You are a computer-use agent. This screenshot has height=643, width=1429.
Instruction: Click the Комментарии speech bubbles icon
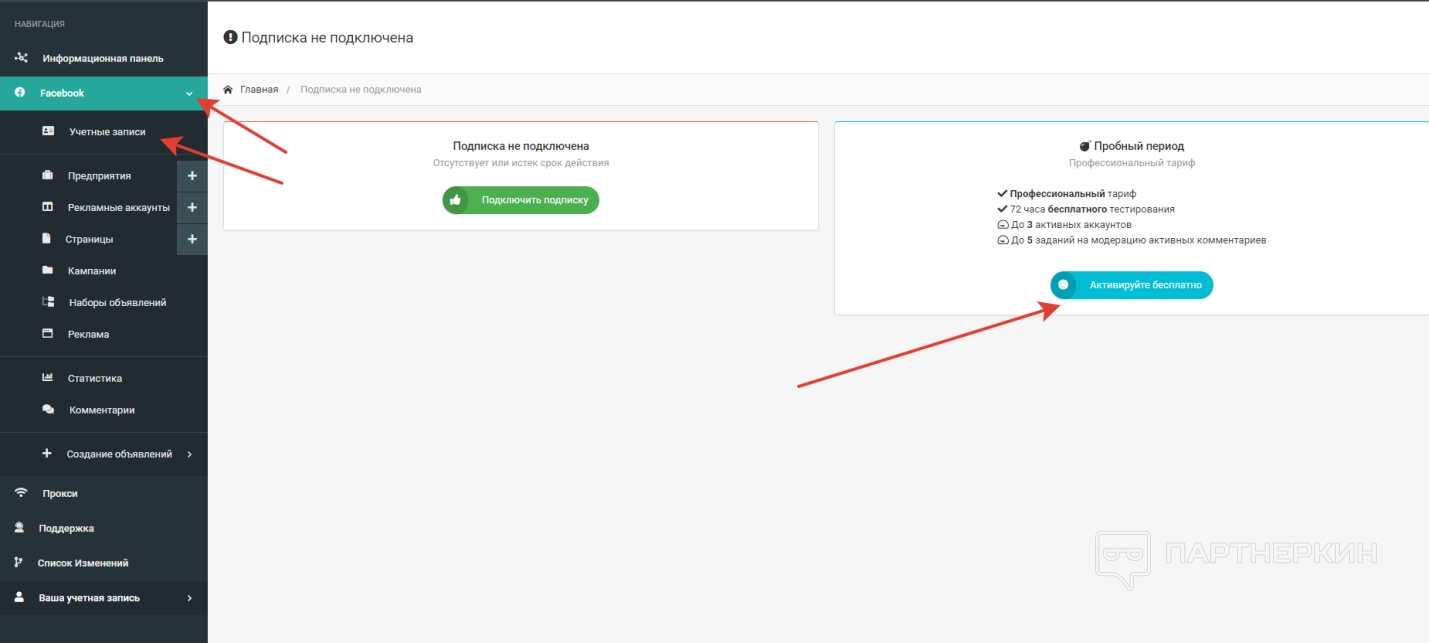pyautogui.click(x=47, y=410)
